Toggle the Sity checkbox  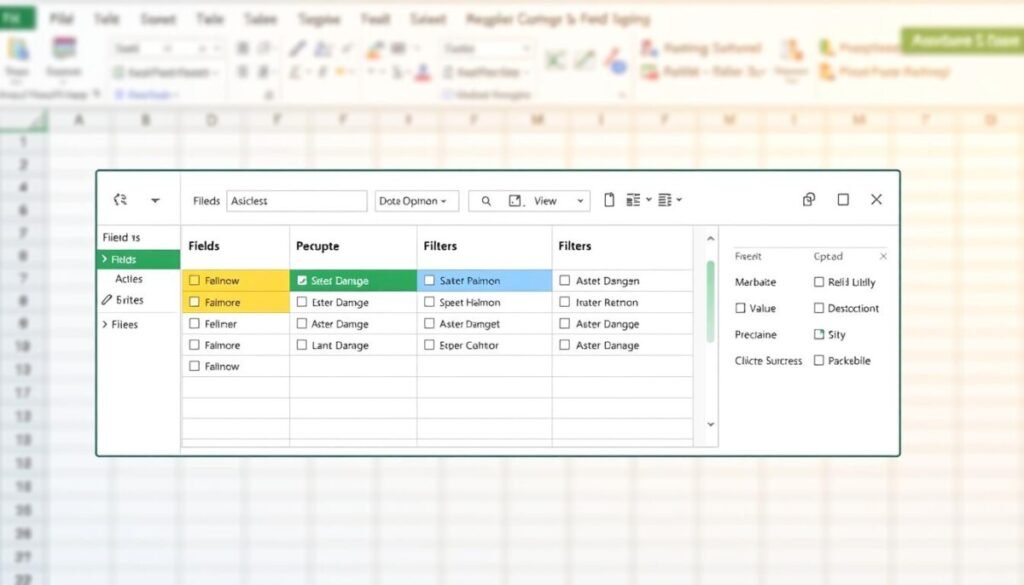tap(819, 334)
